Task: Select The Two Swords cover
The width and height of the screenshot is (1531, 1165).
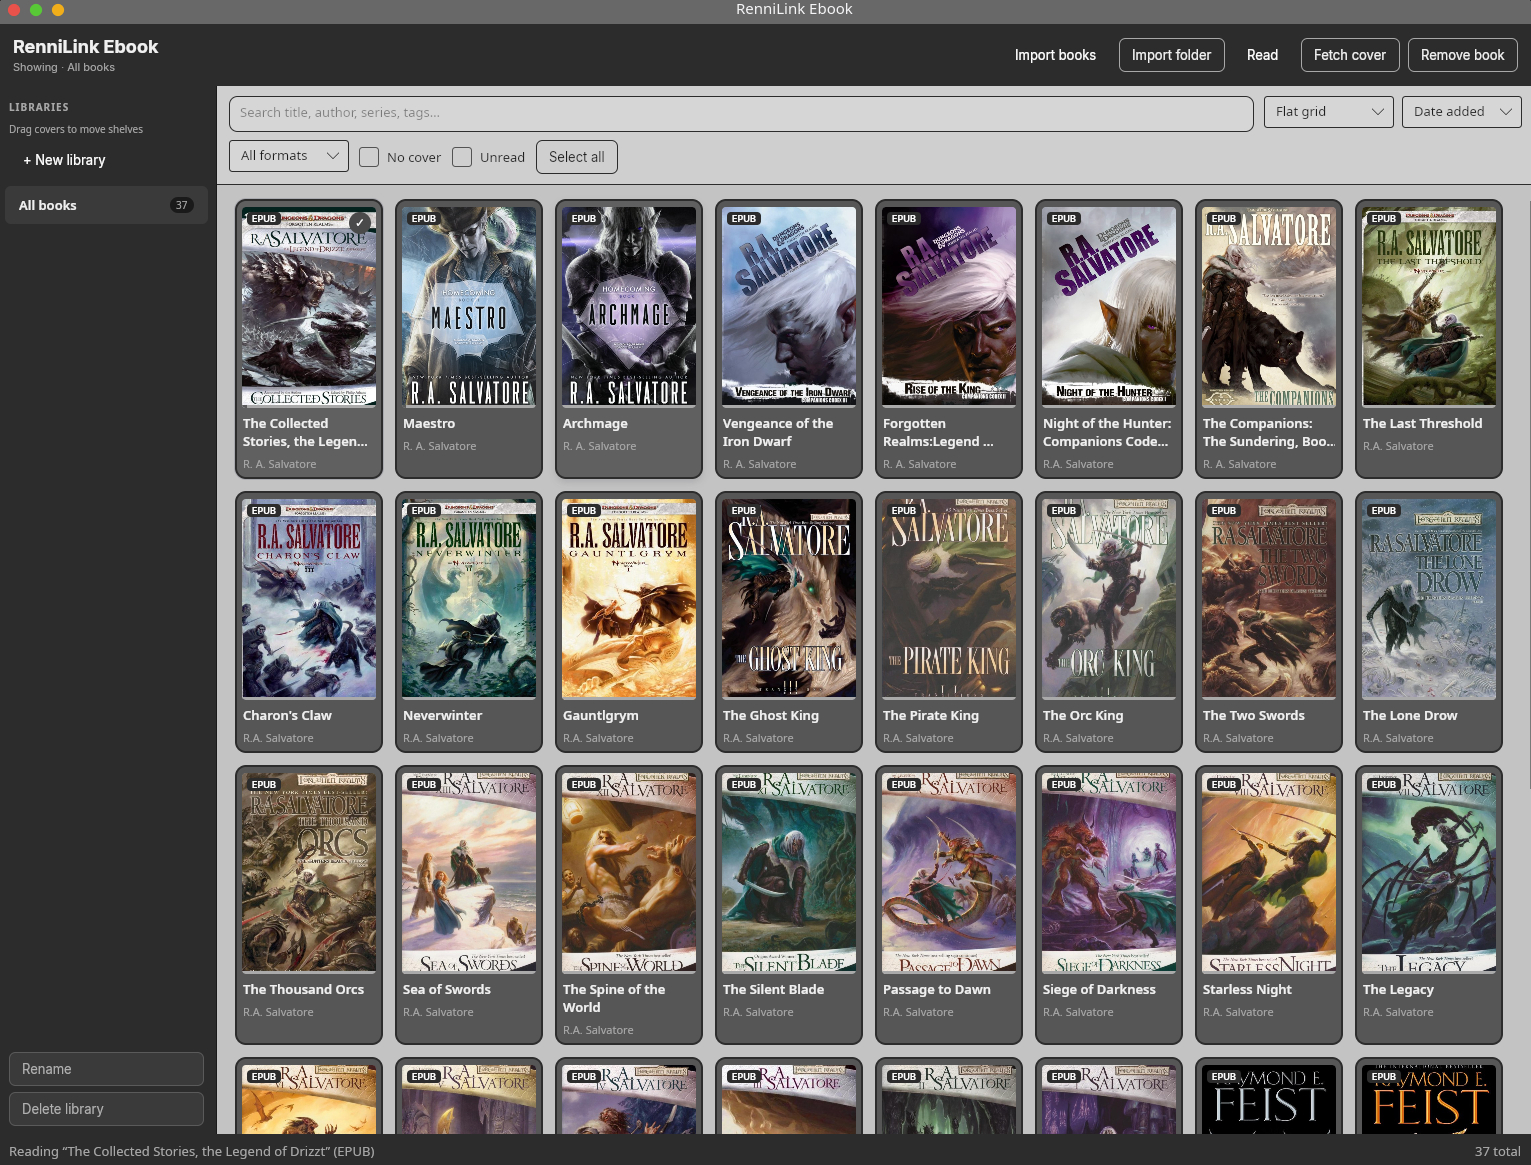Action: [x=1269, y=599]
